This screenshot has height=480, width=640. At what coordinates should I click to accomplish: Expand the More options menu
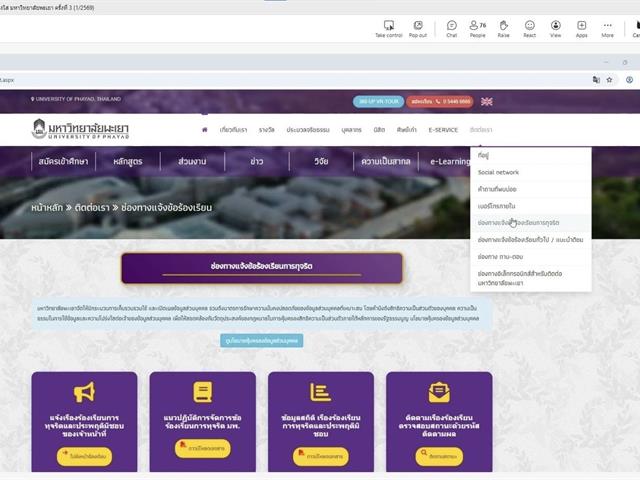coord(607,27)
